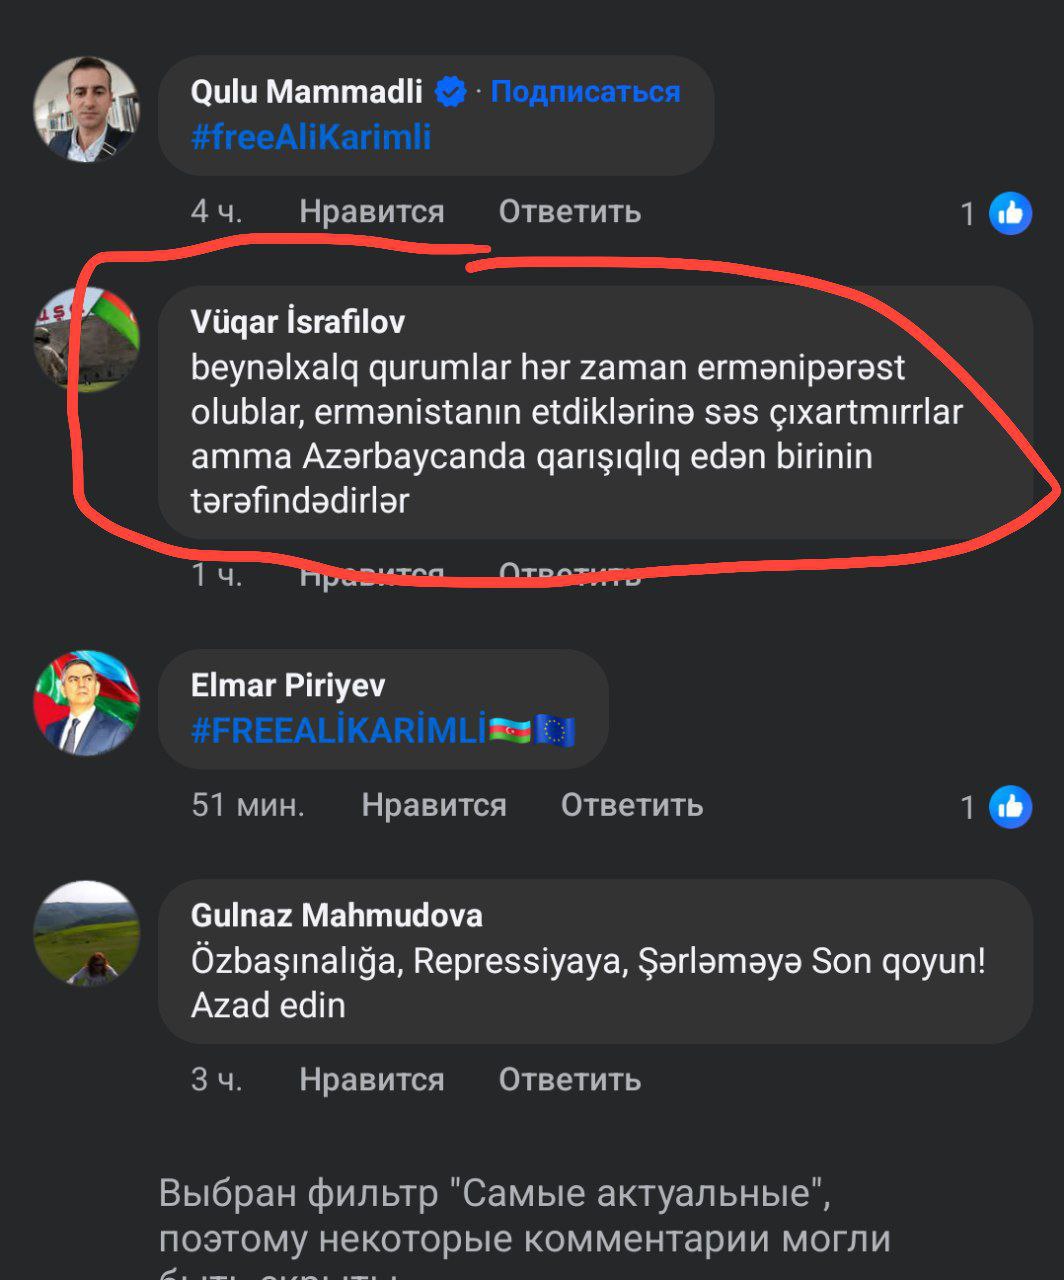This screenshot has width=1064, height=1280.
Task: Click the verified badge next to Qulu Mammadli
Action: [451, 92]
